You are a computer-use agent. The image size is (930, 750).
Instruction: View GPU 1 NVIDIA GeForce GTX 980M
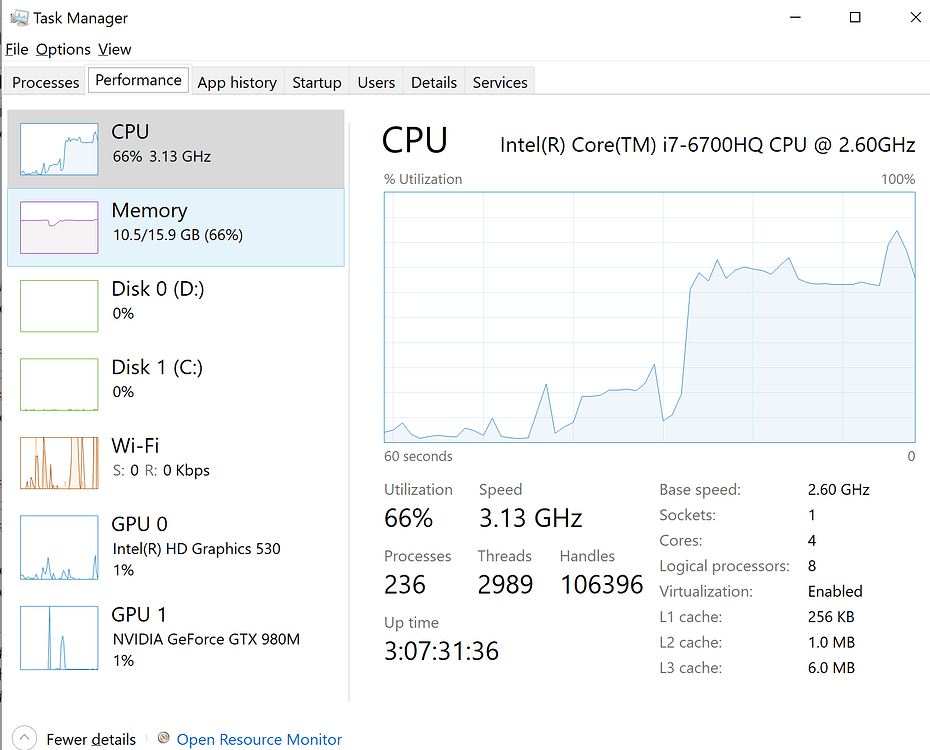[205, 637]
